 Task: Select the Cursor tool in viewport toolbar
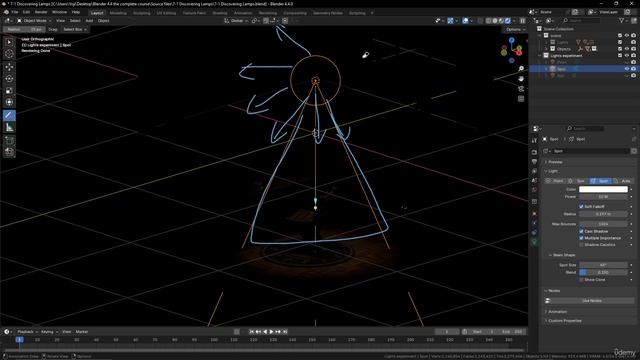[x=9, y=53]
